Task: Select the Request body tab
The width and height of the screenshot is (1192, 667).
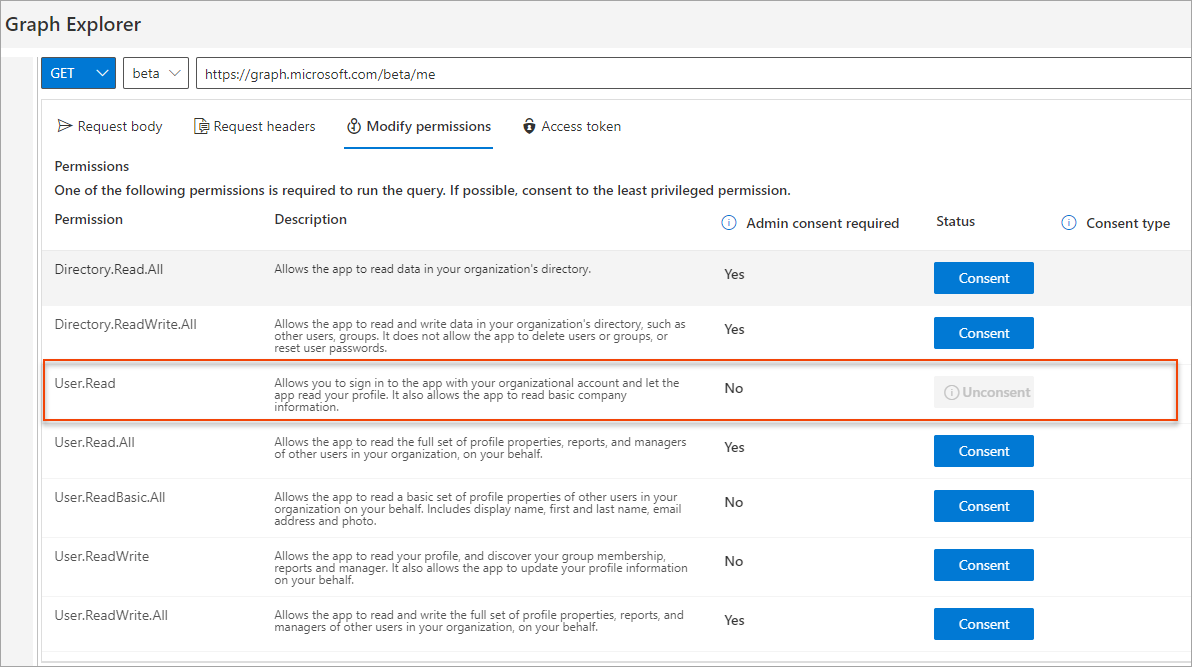Action: click(x=120, y=126)
